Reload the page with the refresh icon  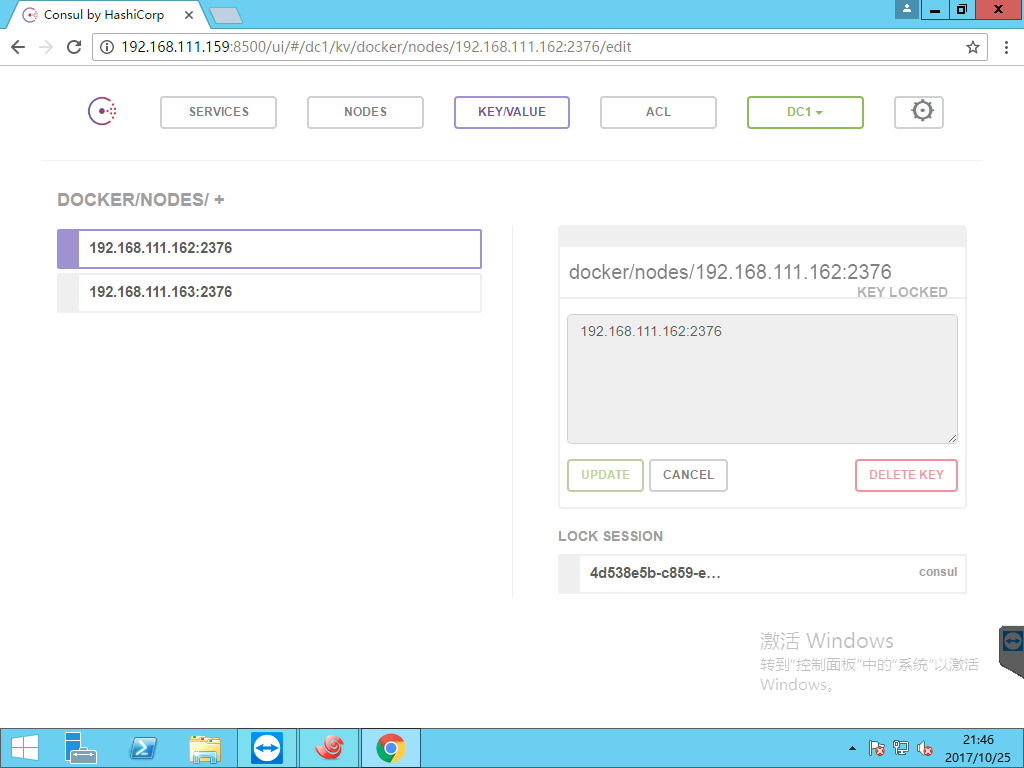coord(73,47)
